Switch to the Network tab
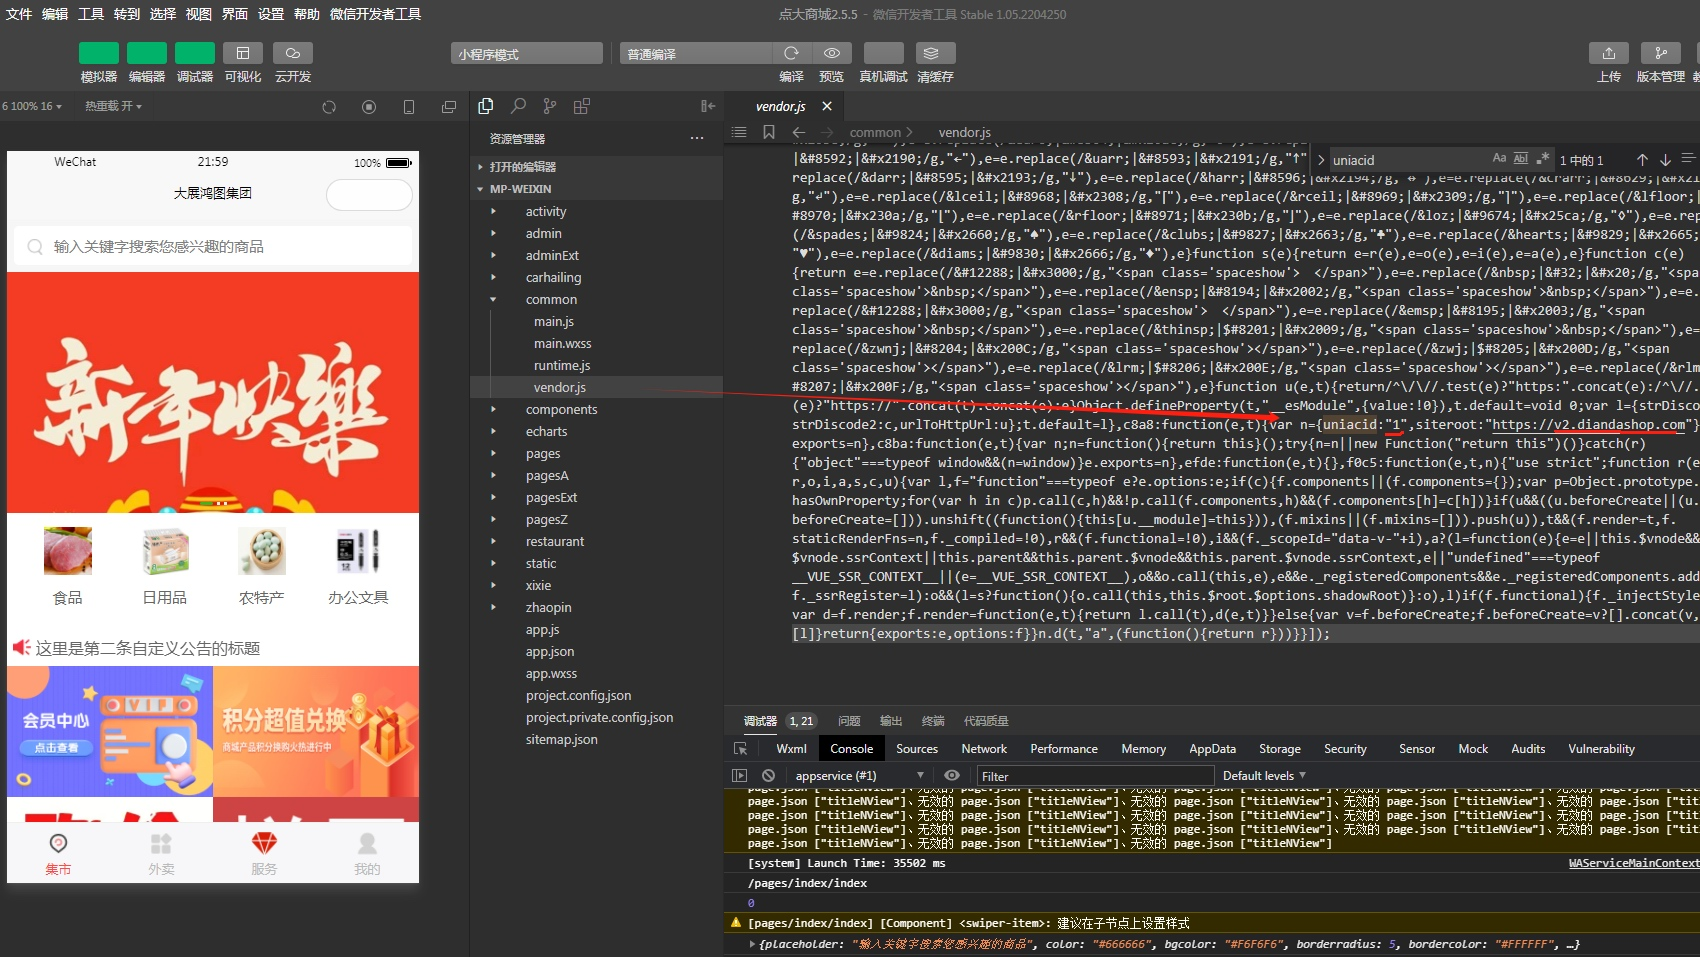This screenshot has width=1700, height=957. (x=983, y=749)
